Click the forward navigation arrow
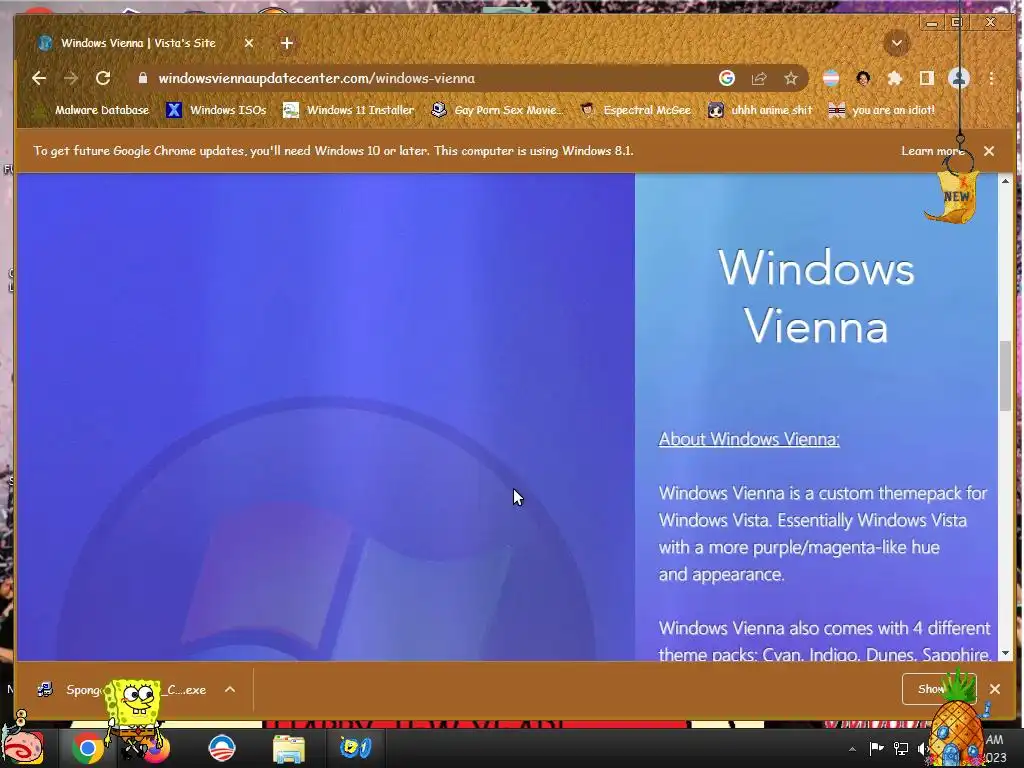This screenshot has height=768, width=1024. [x=71, y=78]
